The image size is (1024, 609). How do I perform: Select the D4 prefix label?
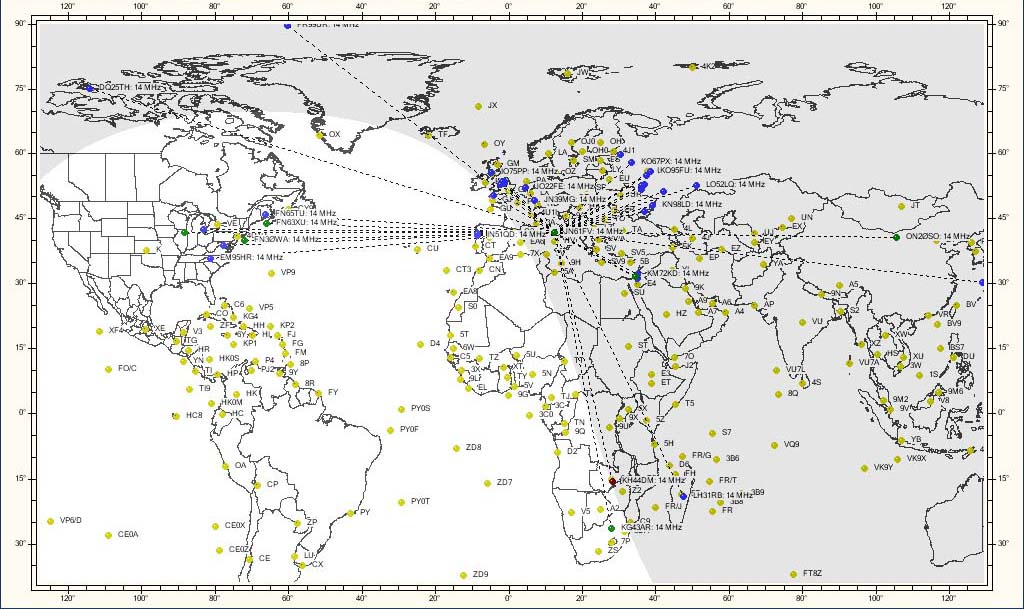[x=435, y=343]
